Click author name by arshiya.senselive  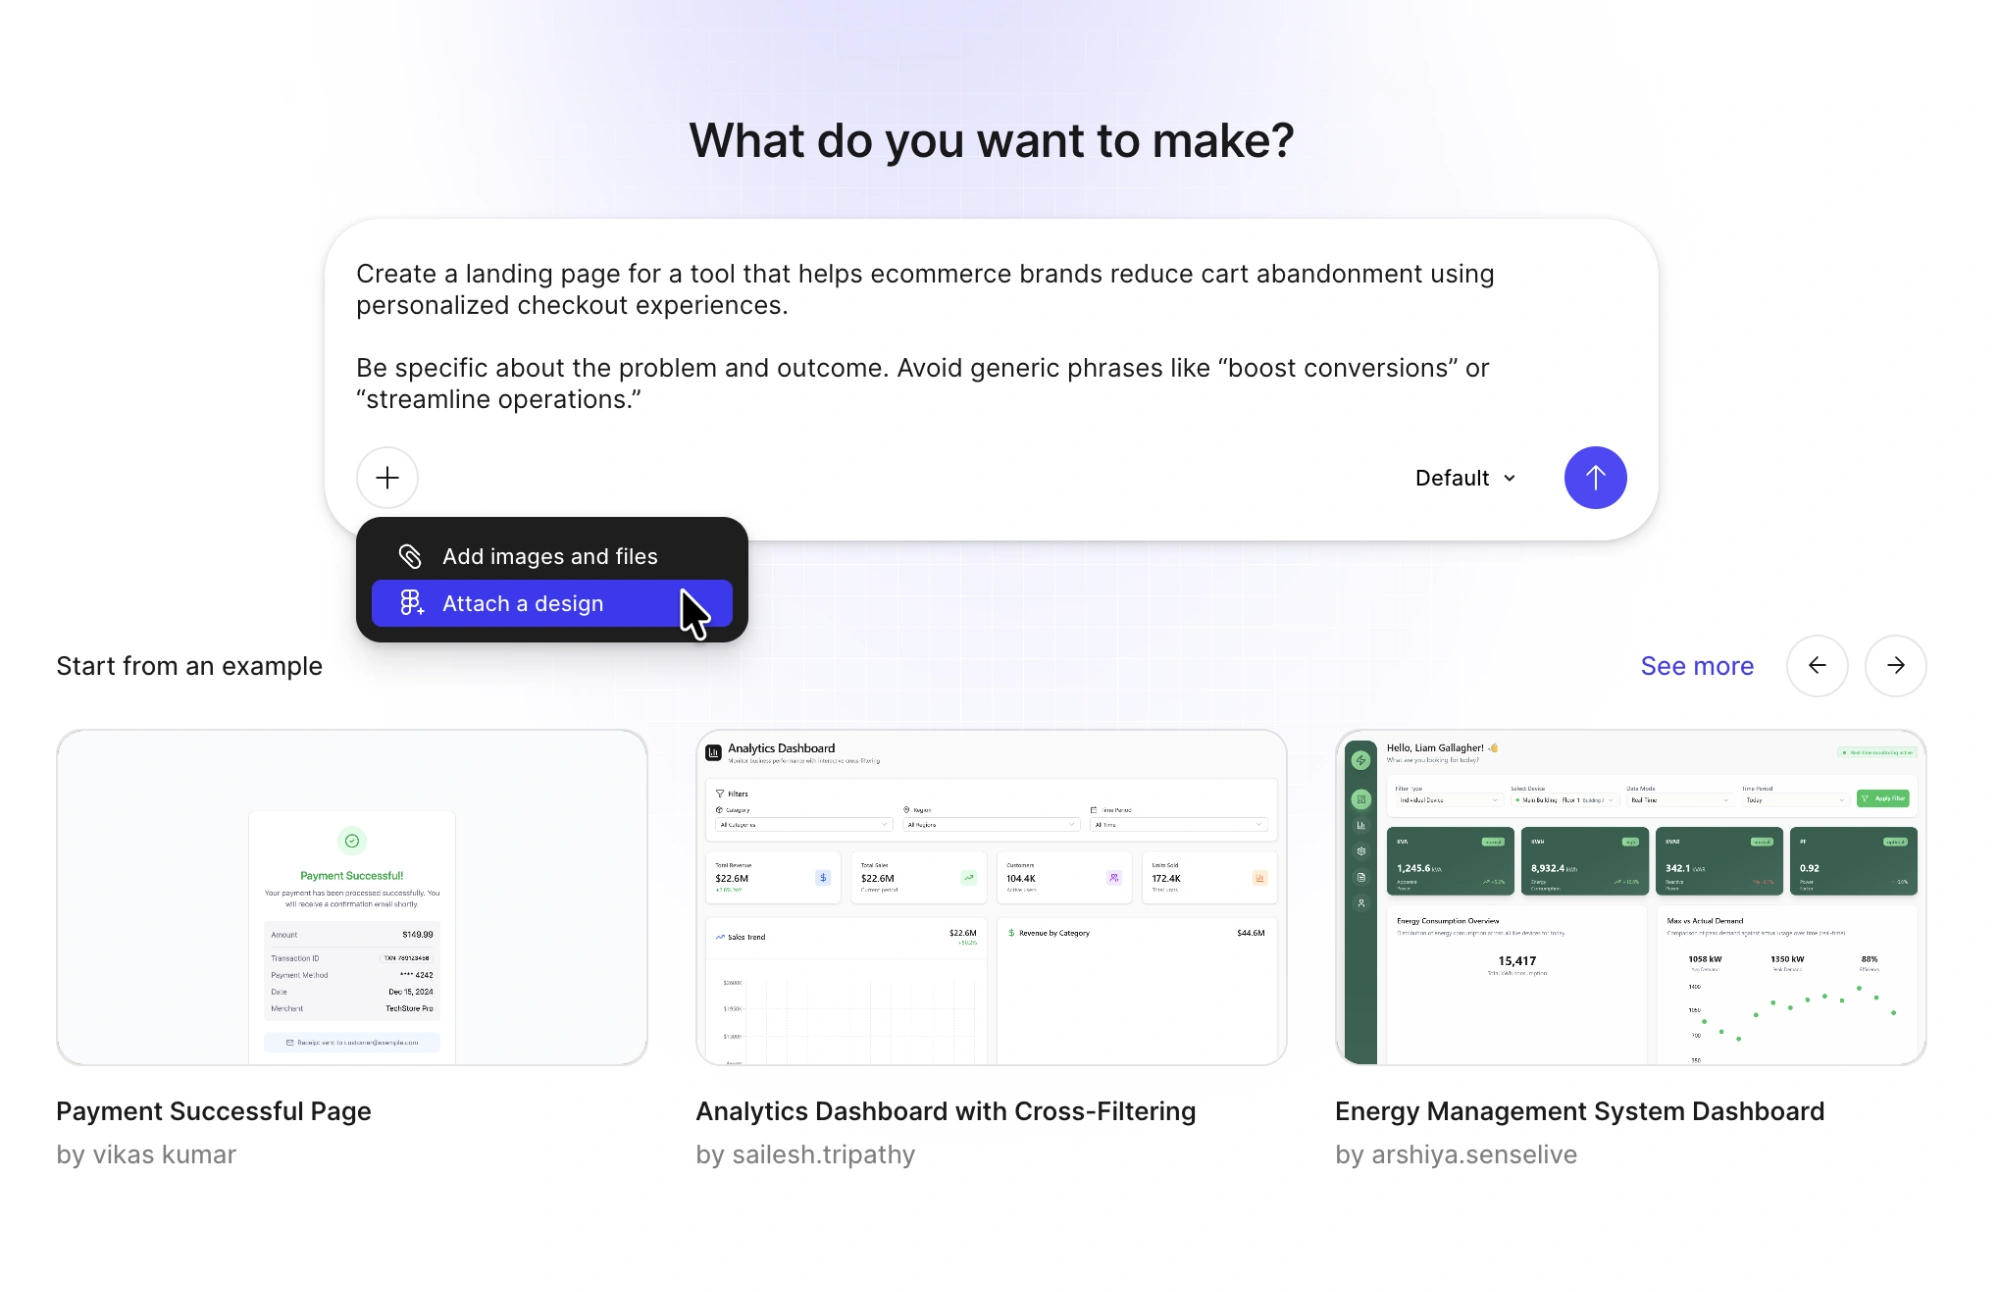pyautogui.click(x=1456, y=1154)
